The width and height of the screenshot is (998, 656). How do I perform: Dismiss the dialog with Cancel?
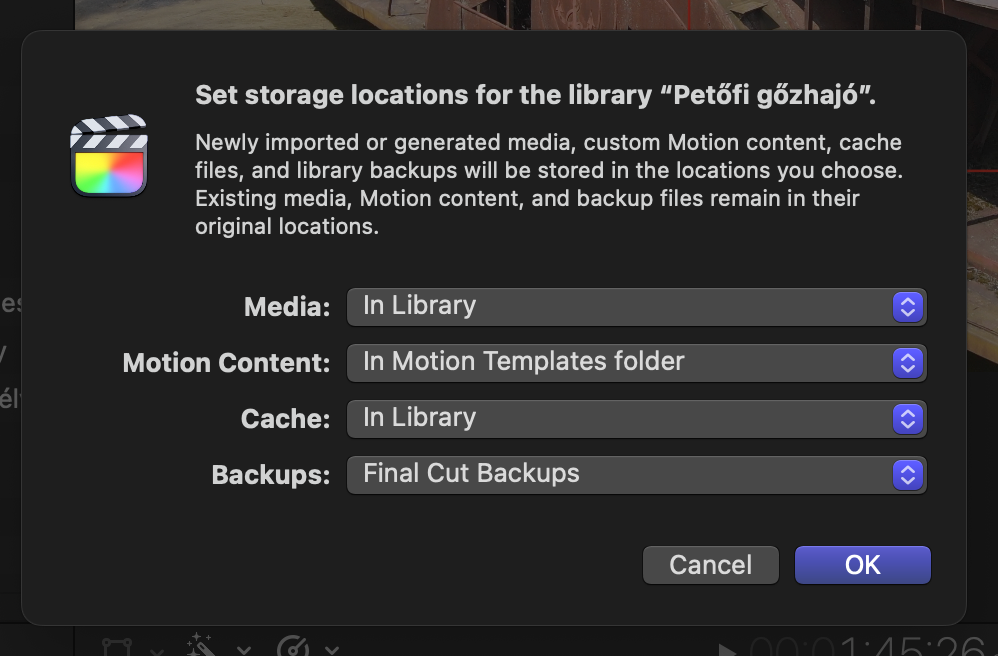point(710,565)
